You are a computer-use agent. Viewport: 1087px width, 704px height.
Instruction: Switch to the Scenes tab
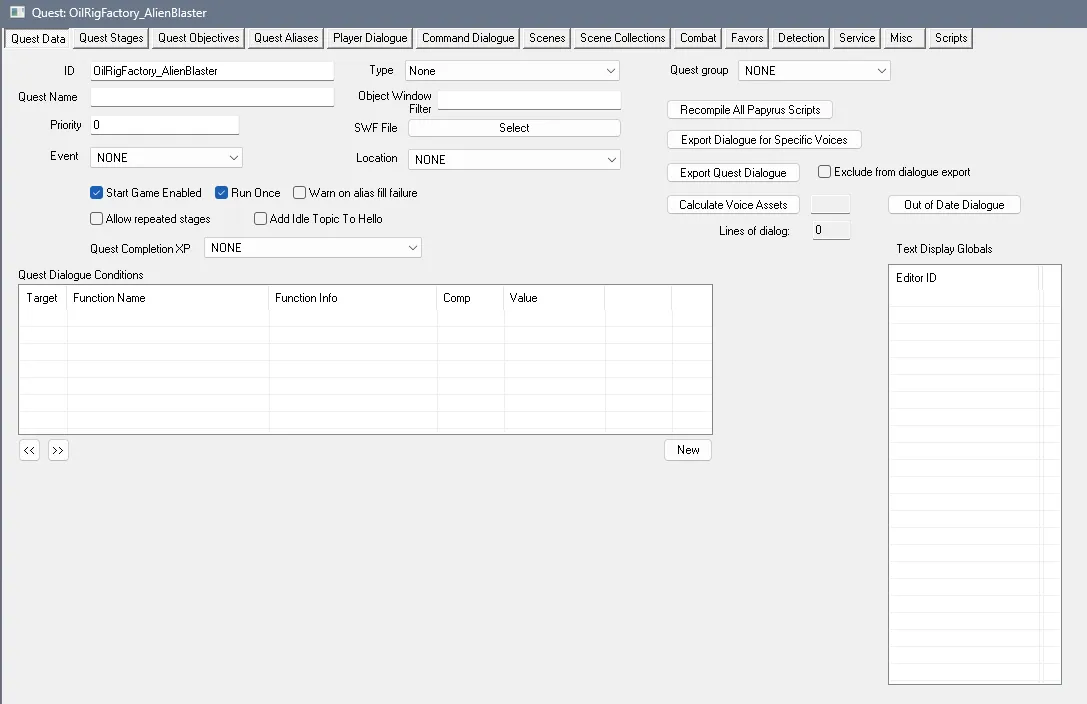(x=546, y=38)
